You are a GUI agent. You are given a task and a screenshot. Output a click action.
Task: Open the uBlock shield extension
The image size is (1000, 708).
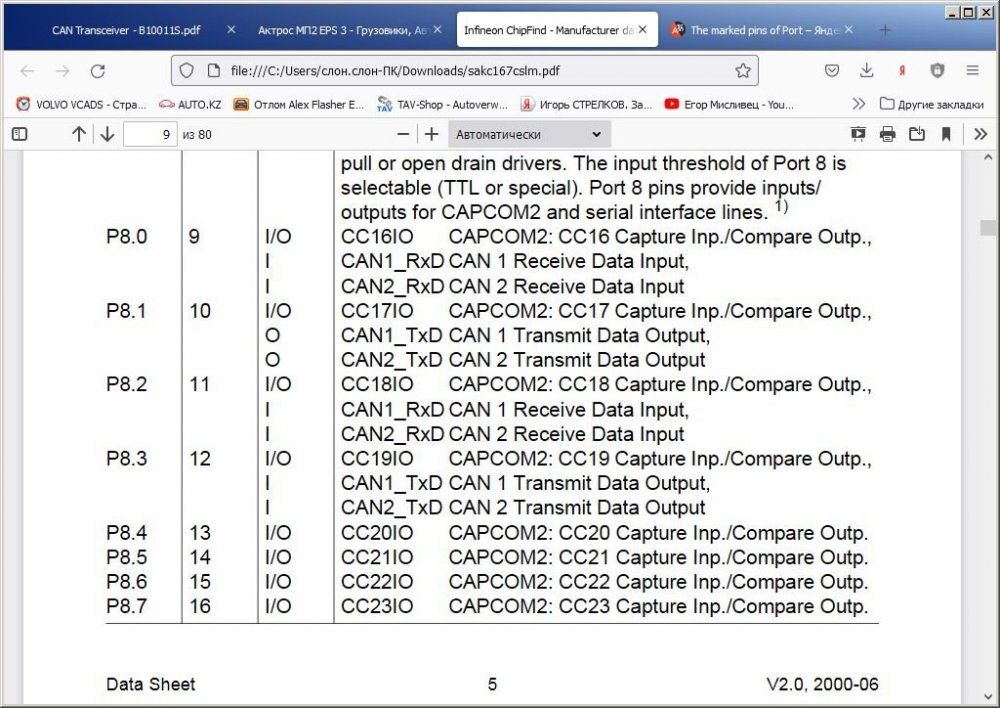[937, 71]
